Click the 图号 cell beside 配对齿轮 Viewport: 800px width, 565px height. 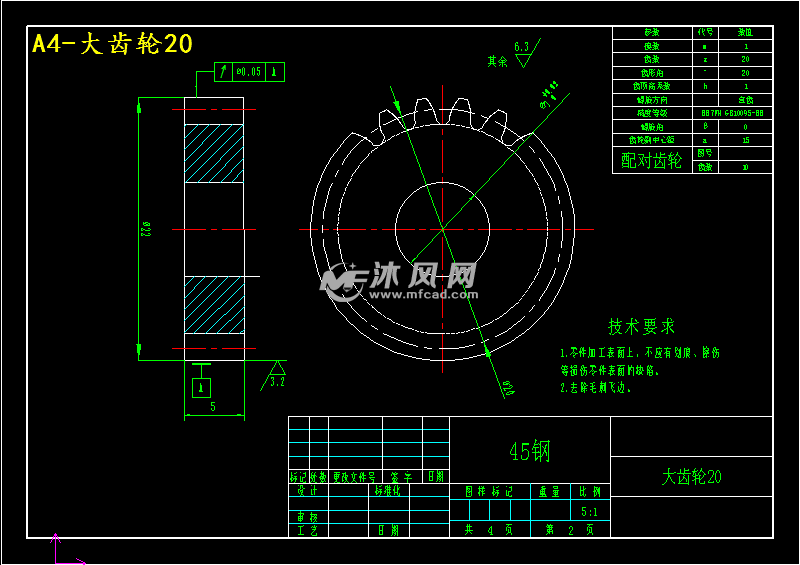706,153
